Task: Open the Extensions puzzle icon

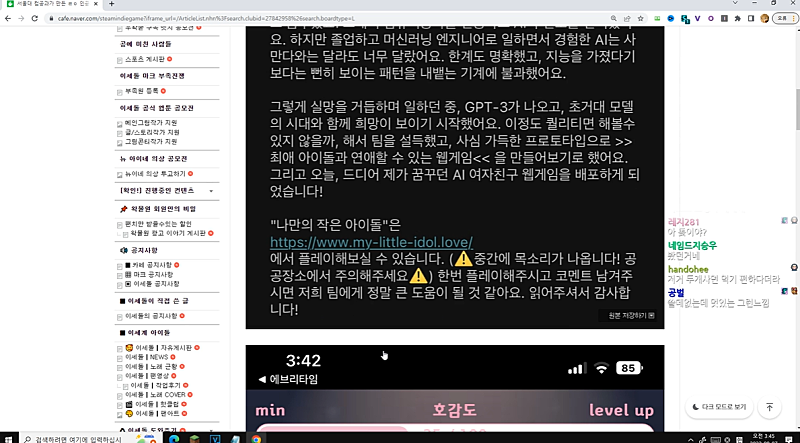Action: tap(737, 18)
